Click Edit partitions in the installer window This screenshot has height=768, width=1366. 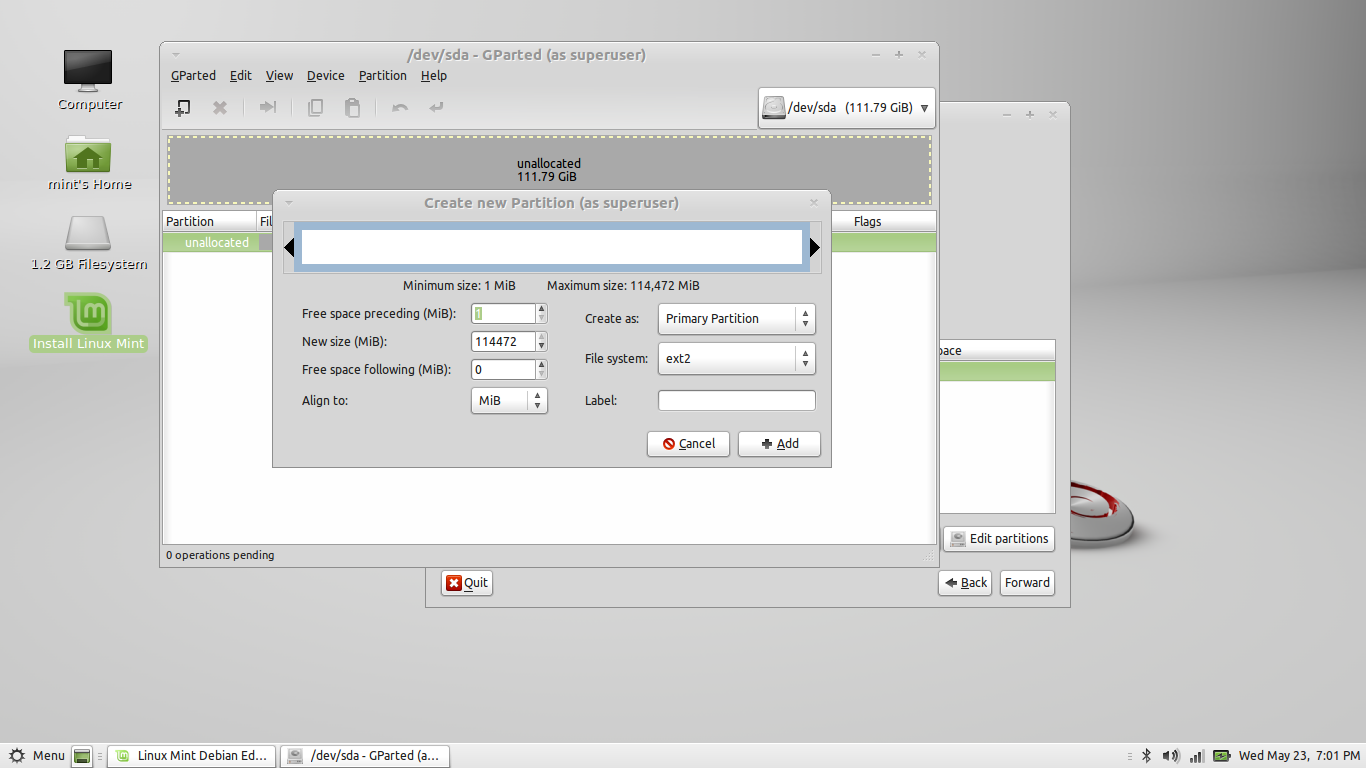point(999,539)
